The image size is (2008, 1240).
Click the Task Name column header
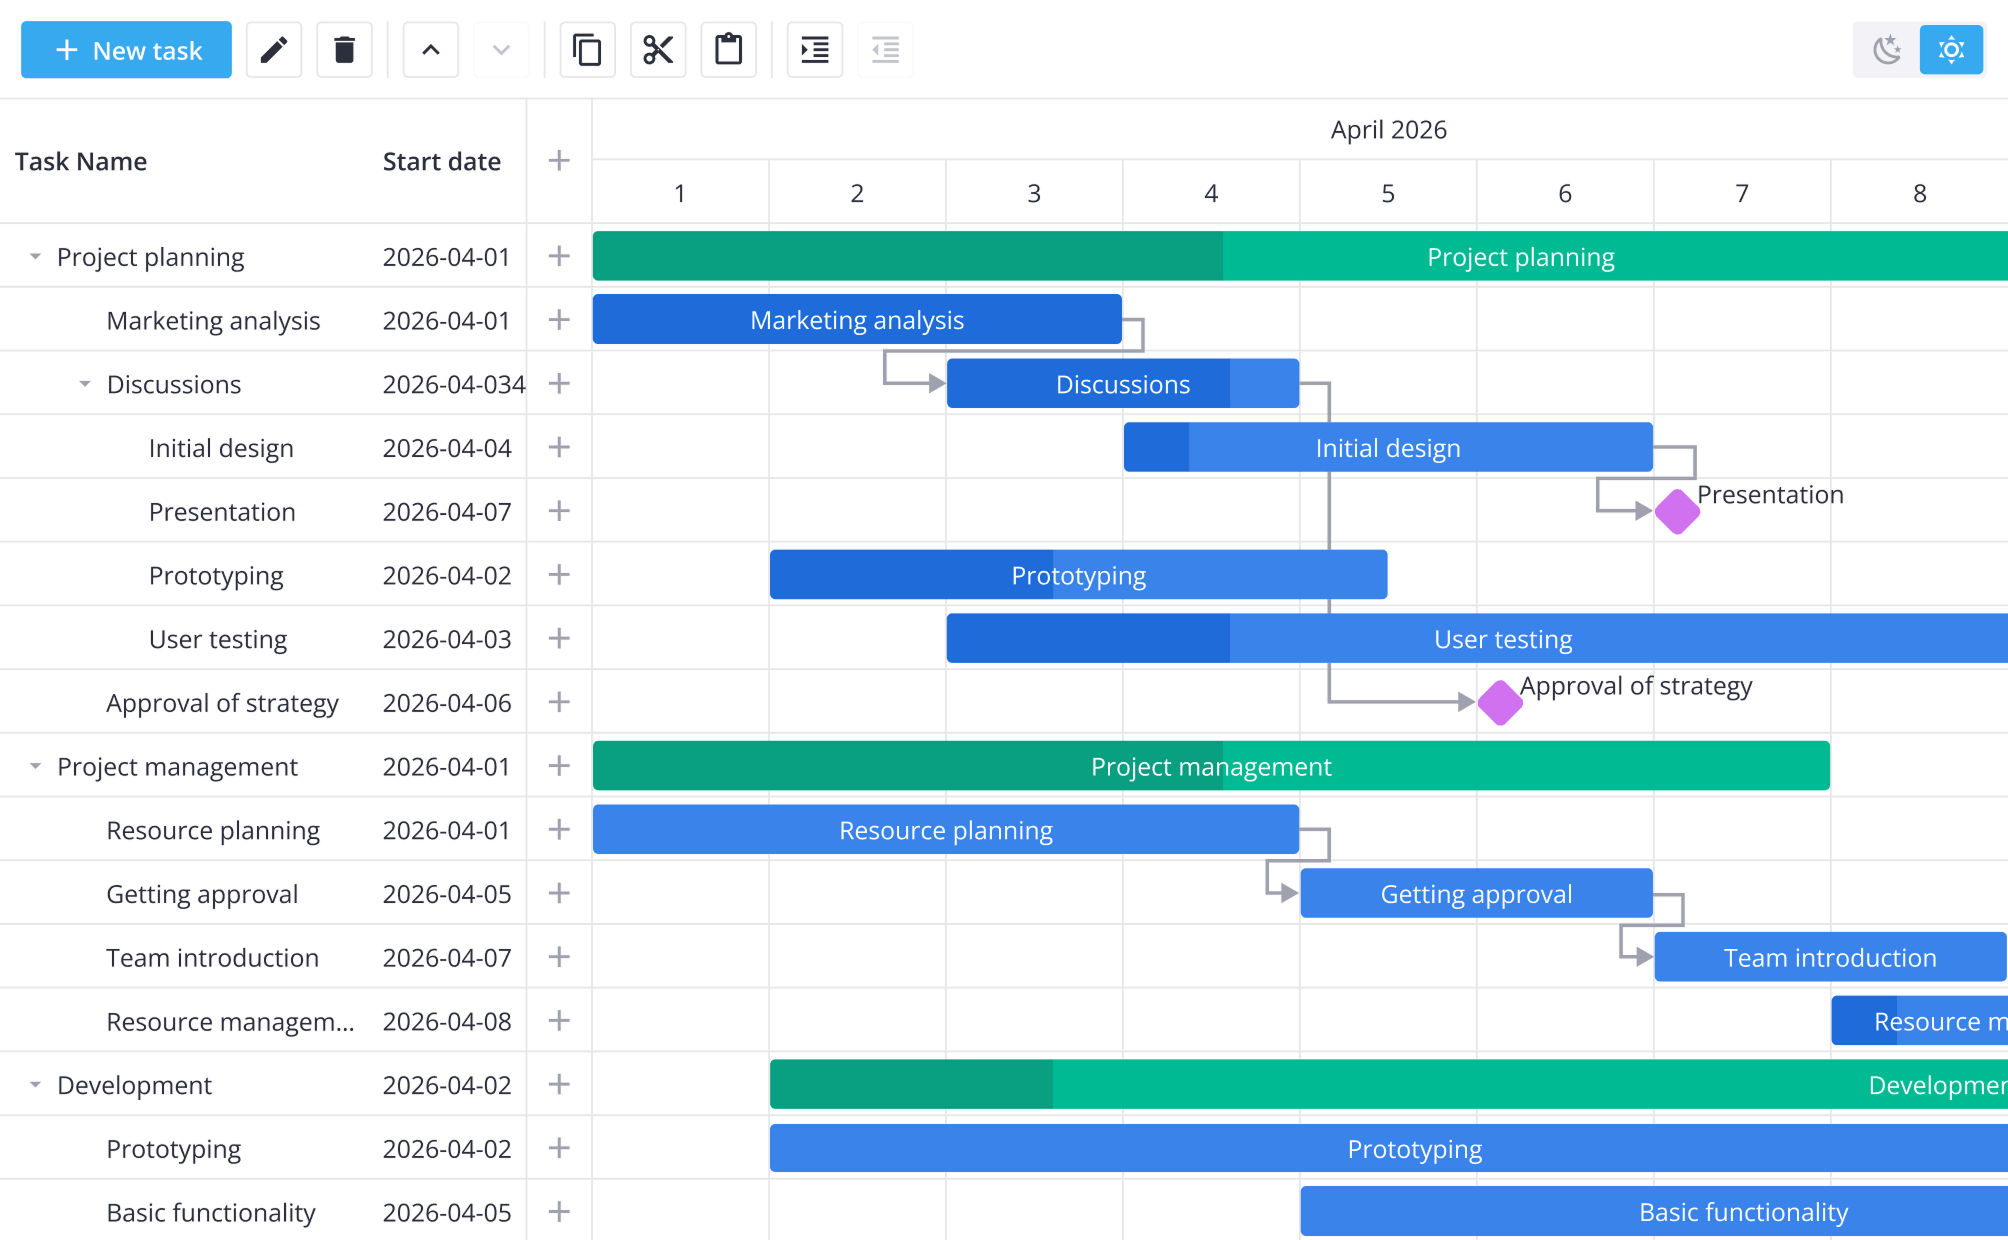pyautogui.click(x=81, y=162)
